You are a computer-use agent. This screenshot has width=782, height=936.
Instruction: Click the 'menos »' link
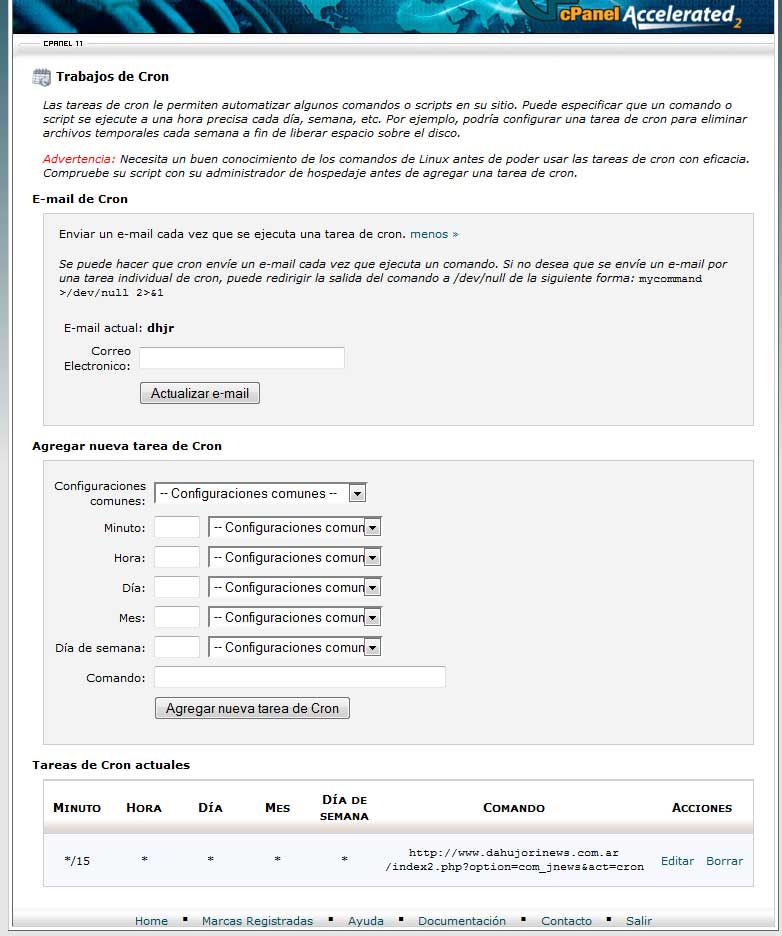pos(434,234)
